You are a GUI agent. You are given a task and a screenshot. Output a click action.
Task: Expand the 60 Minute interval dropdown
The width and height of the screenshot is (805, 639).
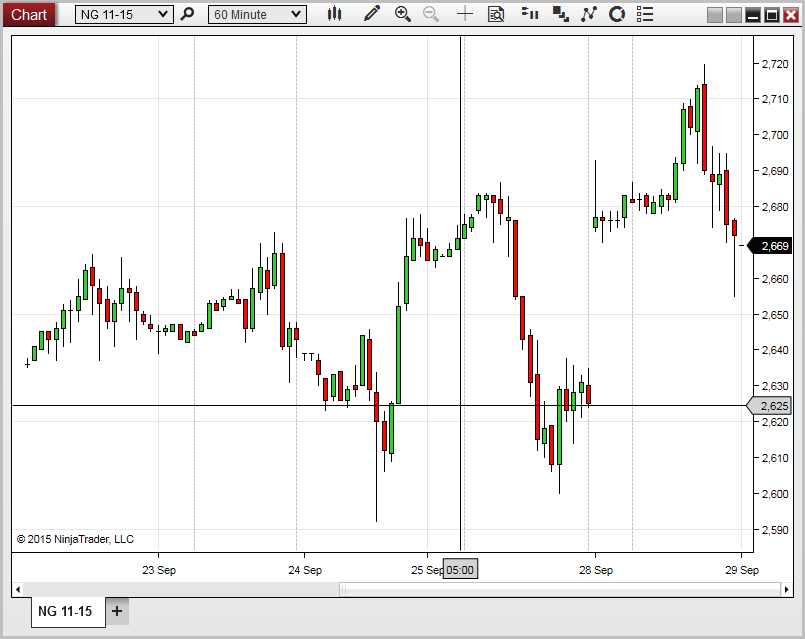click(257, 14)
